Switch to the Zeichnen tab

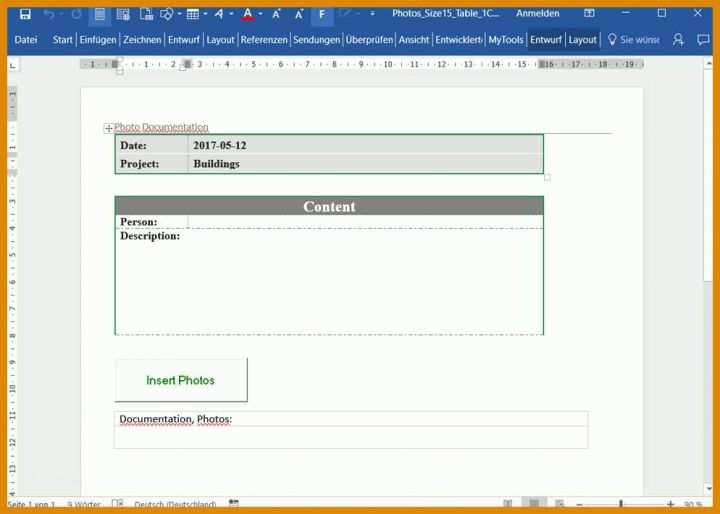pyautogui.click(x=142, y=40)
